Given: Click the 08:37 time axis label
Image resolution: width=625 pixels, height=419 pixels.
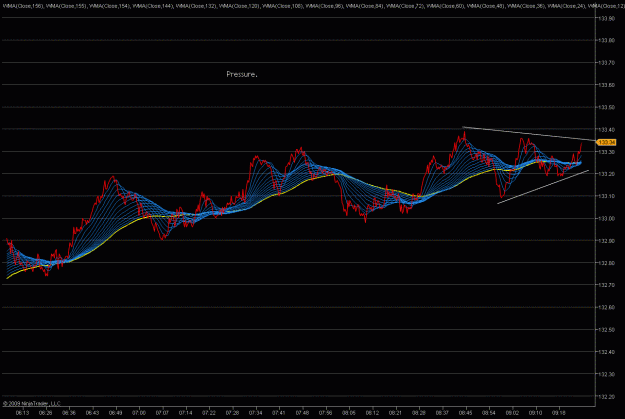Looking at the screenshot, I should pyautogui.click(x=442, y=413).
